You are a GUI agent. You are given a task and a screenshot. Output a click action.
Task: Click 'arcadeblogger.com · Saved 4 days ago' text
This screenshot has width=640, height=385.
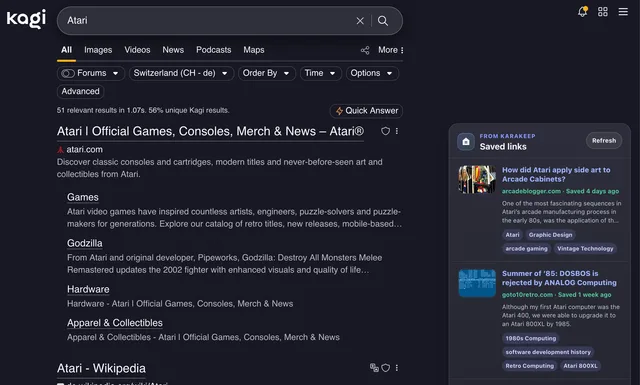560,191
